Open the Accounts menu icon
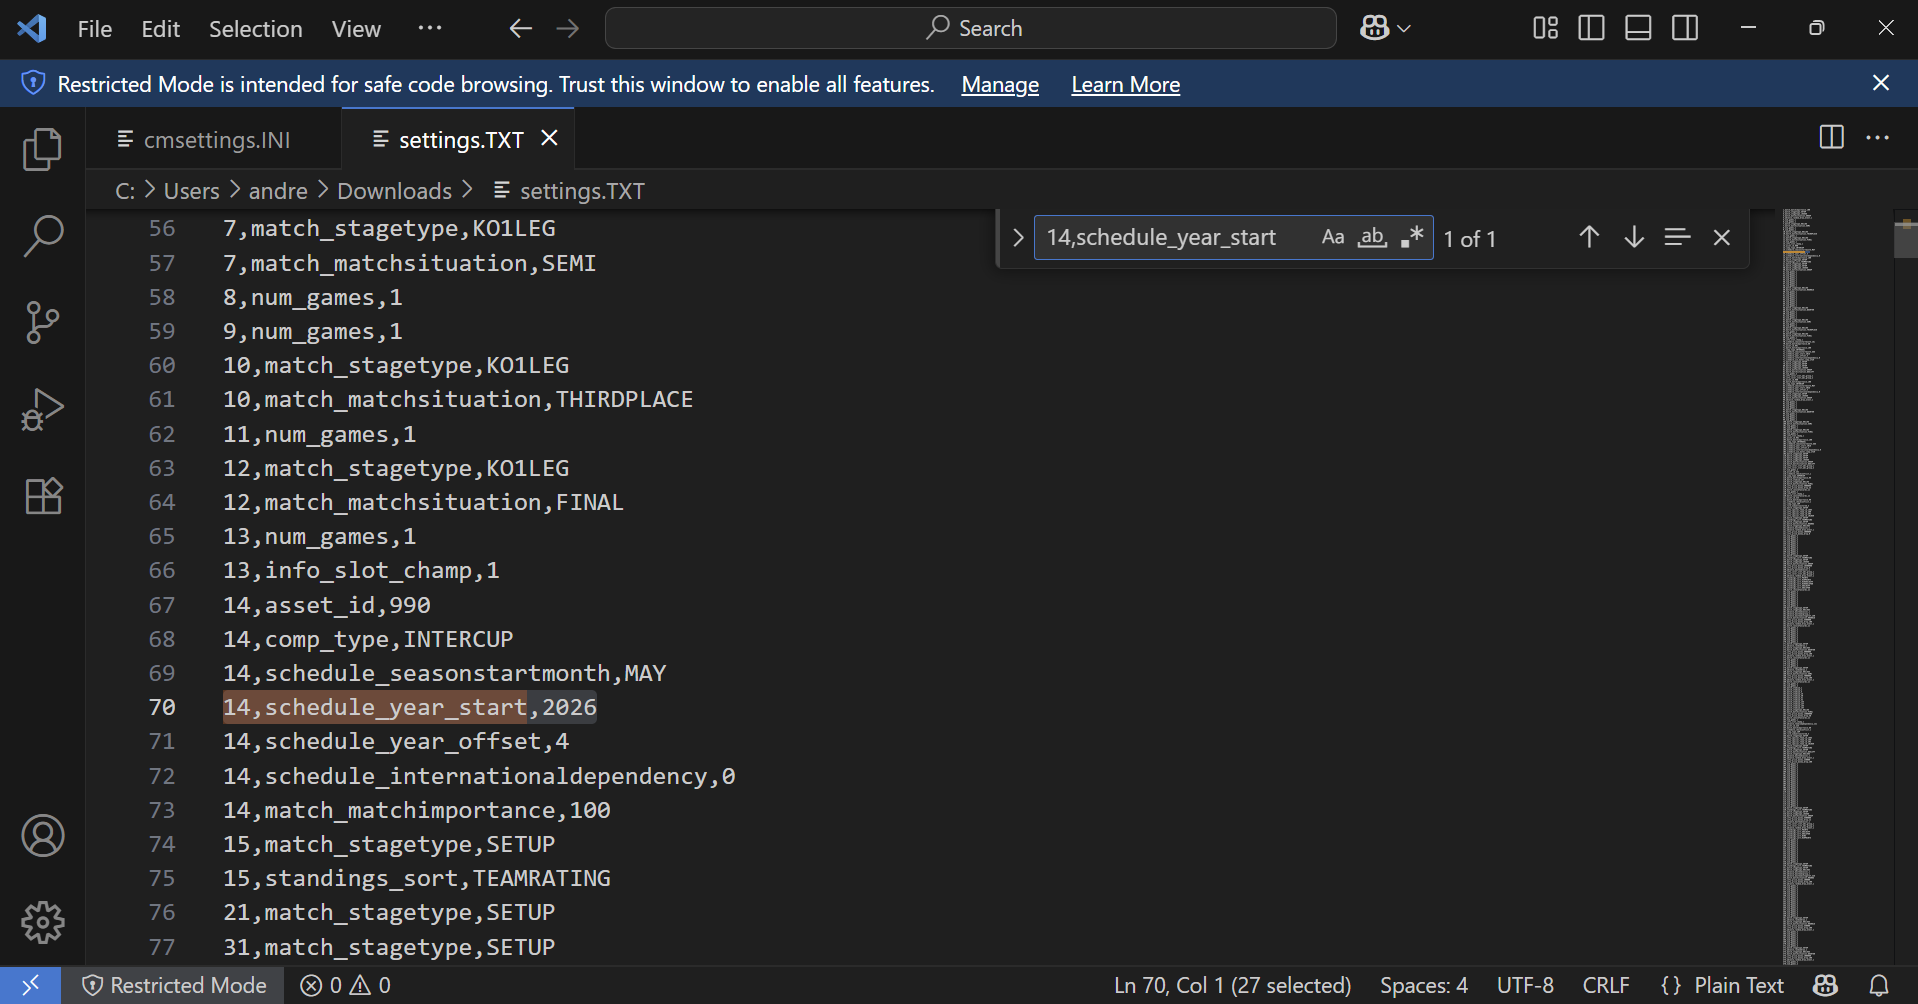This screenshot has height=1004, width=1918. coord(42,836)
